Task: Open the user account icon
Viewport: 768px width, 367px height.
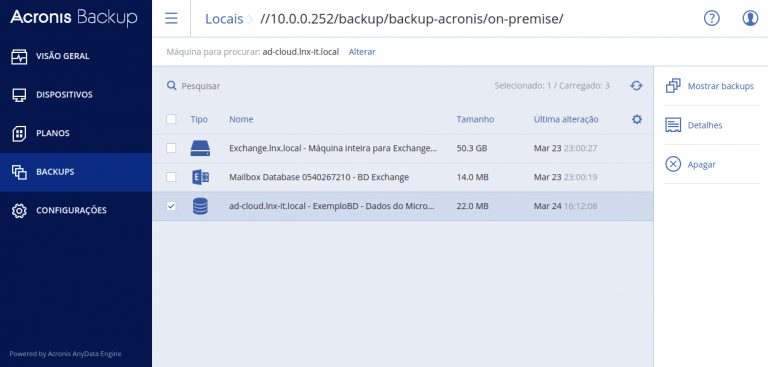Action: (750, 18)
